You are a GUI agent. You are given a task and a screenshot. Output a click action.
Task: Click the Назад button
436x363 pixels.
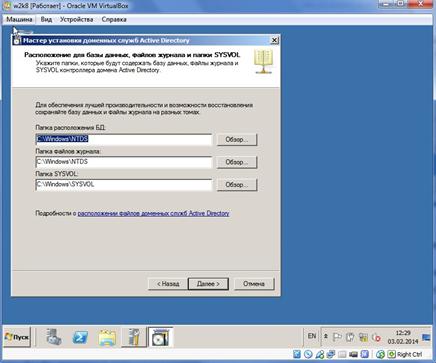coord(168,284)
